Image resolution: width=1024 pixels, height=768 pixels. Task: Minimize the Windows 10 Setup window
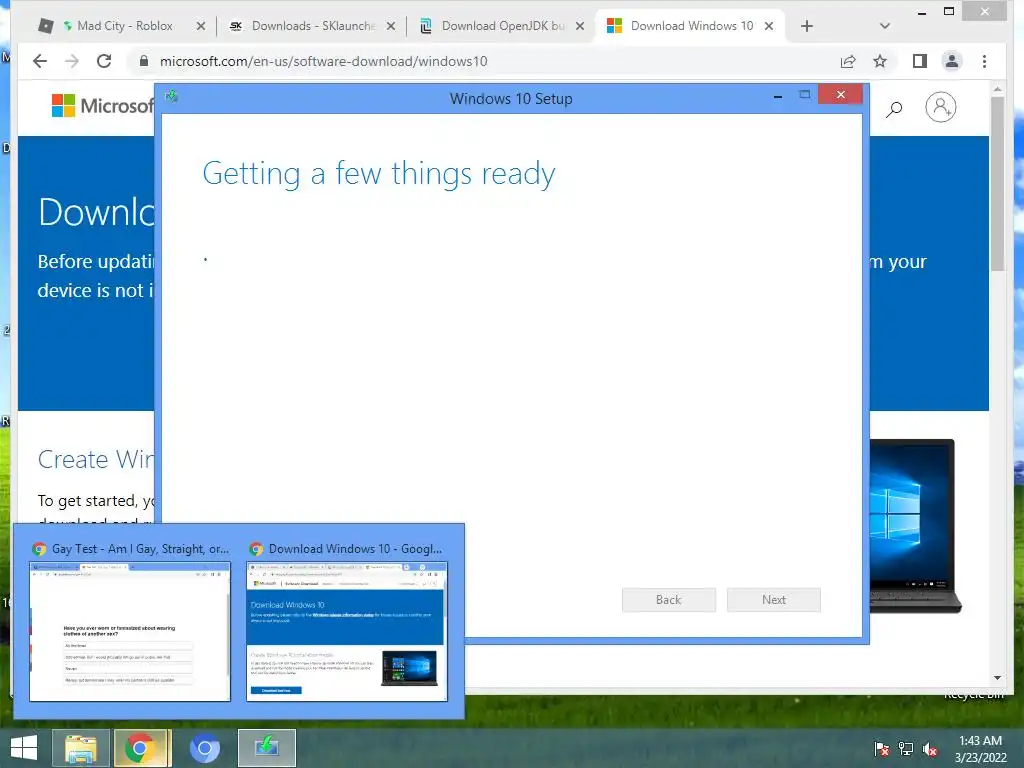pyautogui.click(x=778, y=96)
